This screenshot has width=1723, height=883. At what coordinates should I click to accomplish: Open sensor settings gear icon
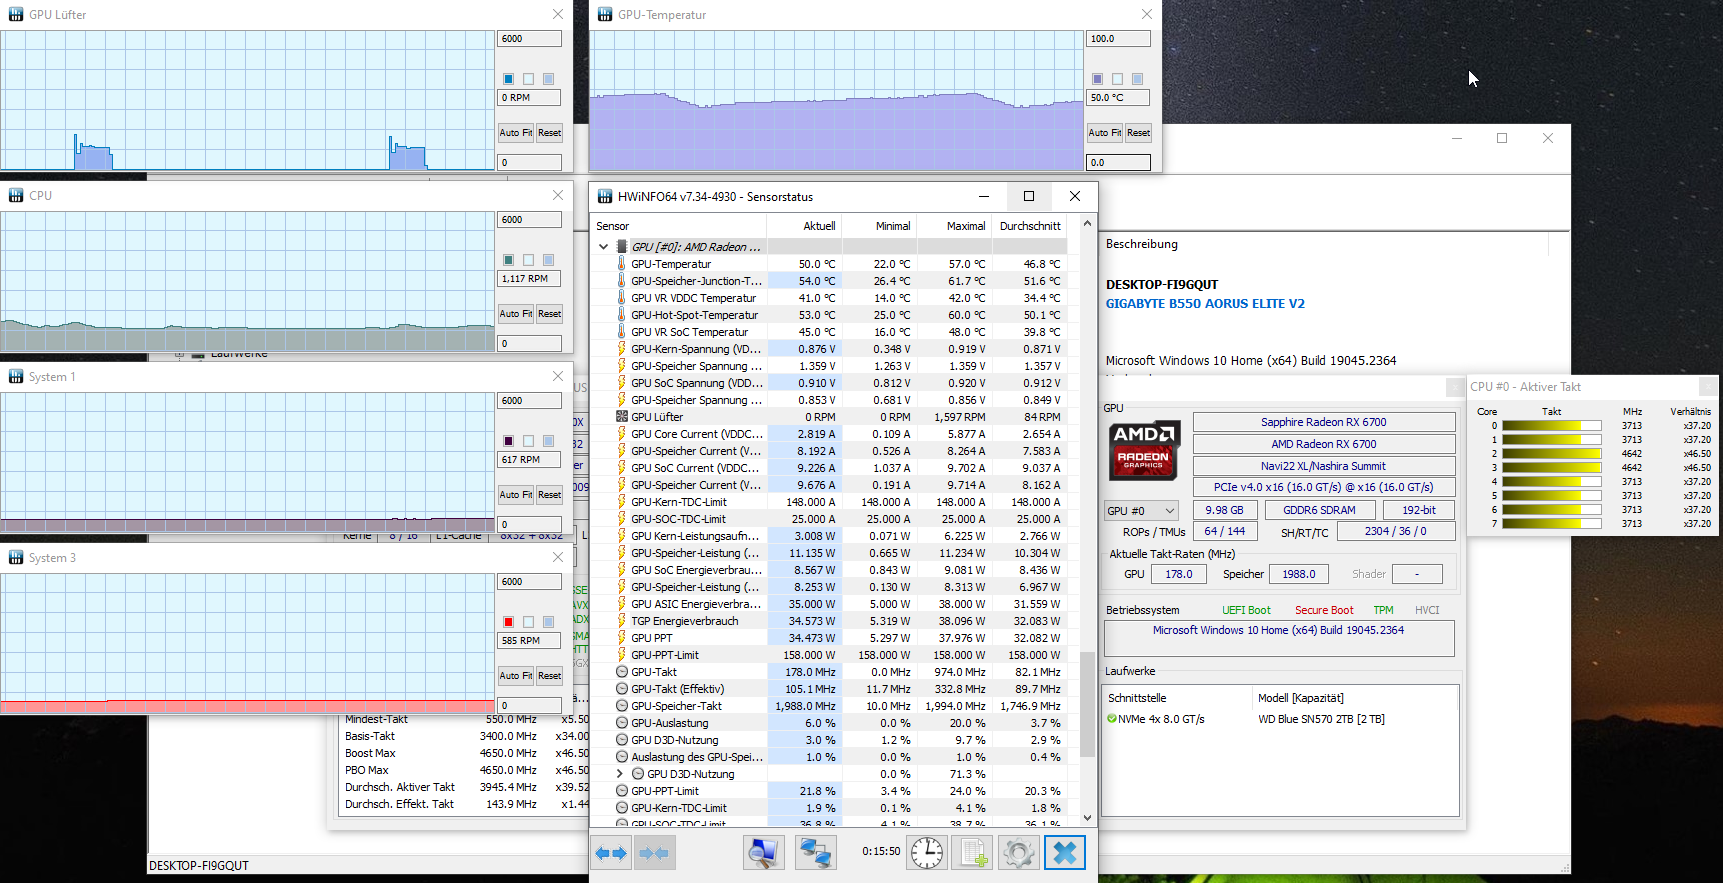pyautogui.click(x=1018, y=853)
